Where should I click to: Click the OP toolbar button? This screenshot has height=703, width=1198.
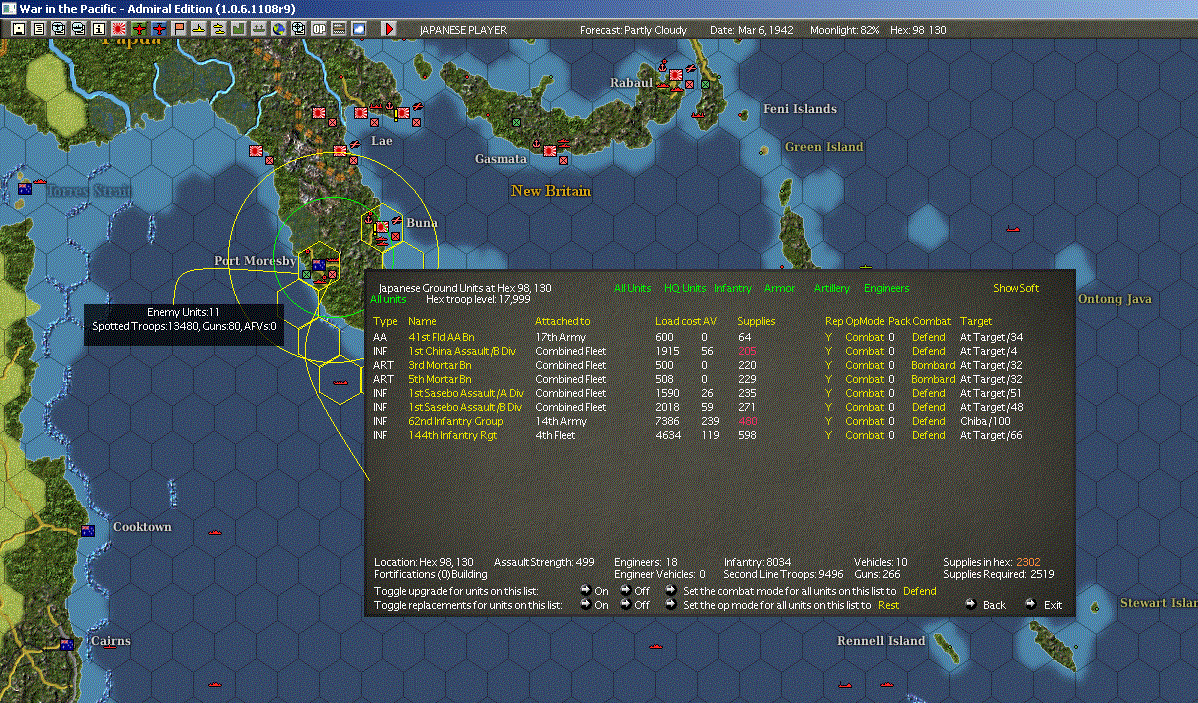319,29
